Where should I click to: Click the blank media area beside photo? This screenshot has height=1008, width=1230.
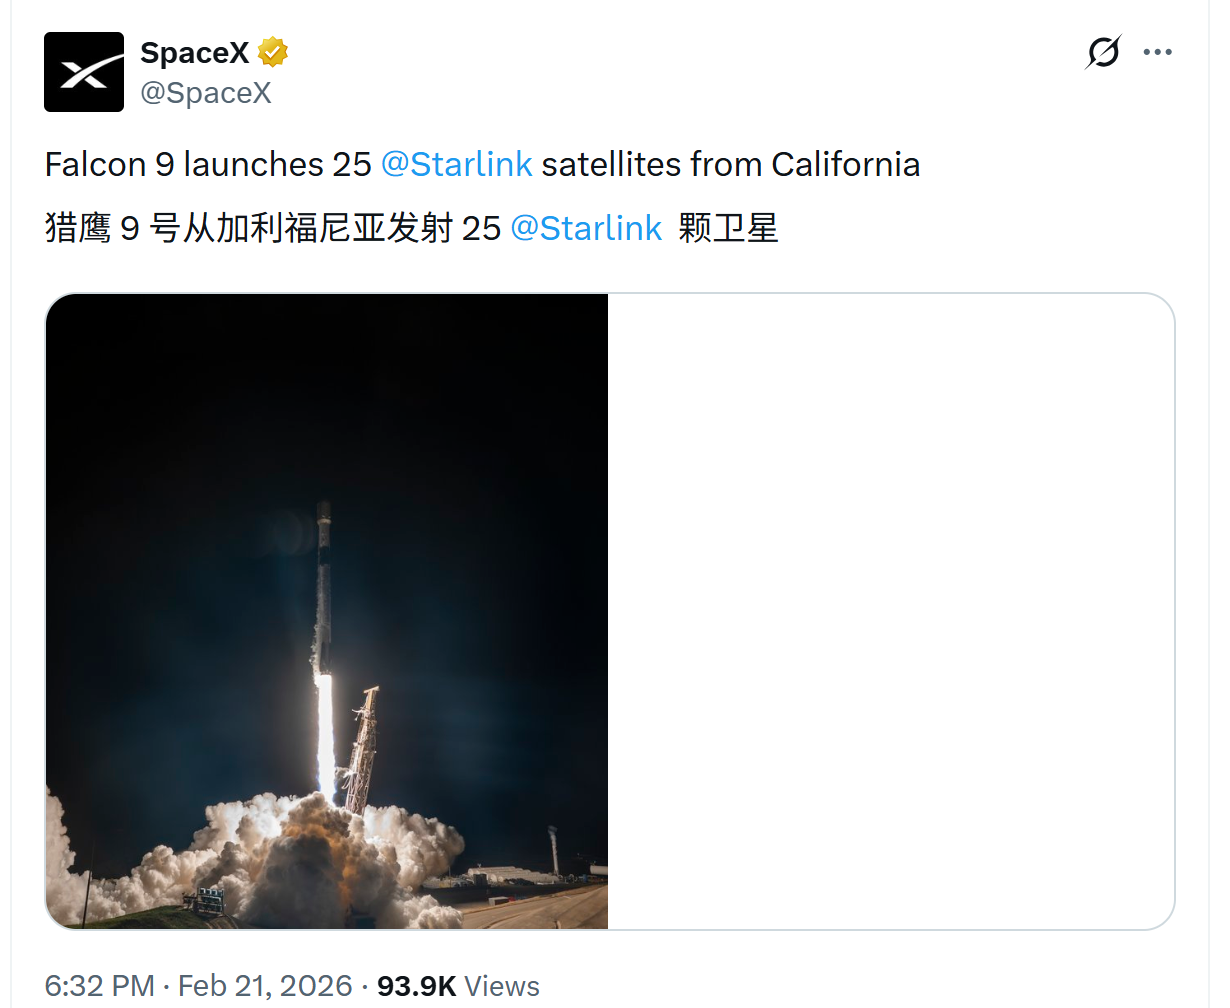coord(890,610)
